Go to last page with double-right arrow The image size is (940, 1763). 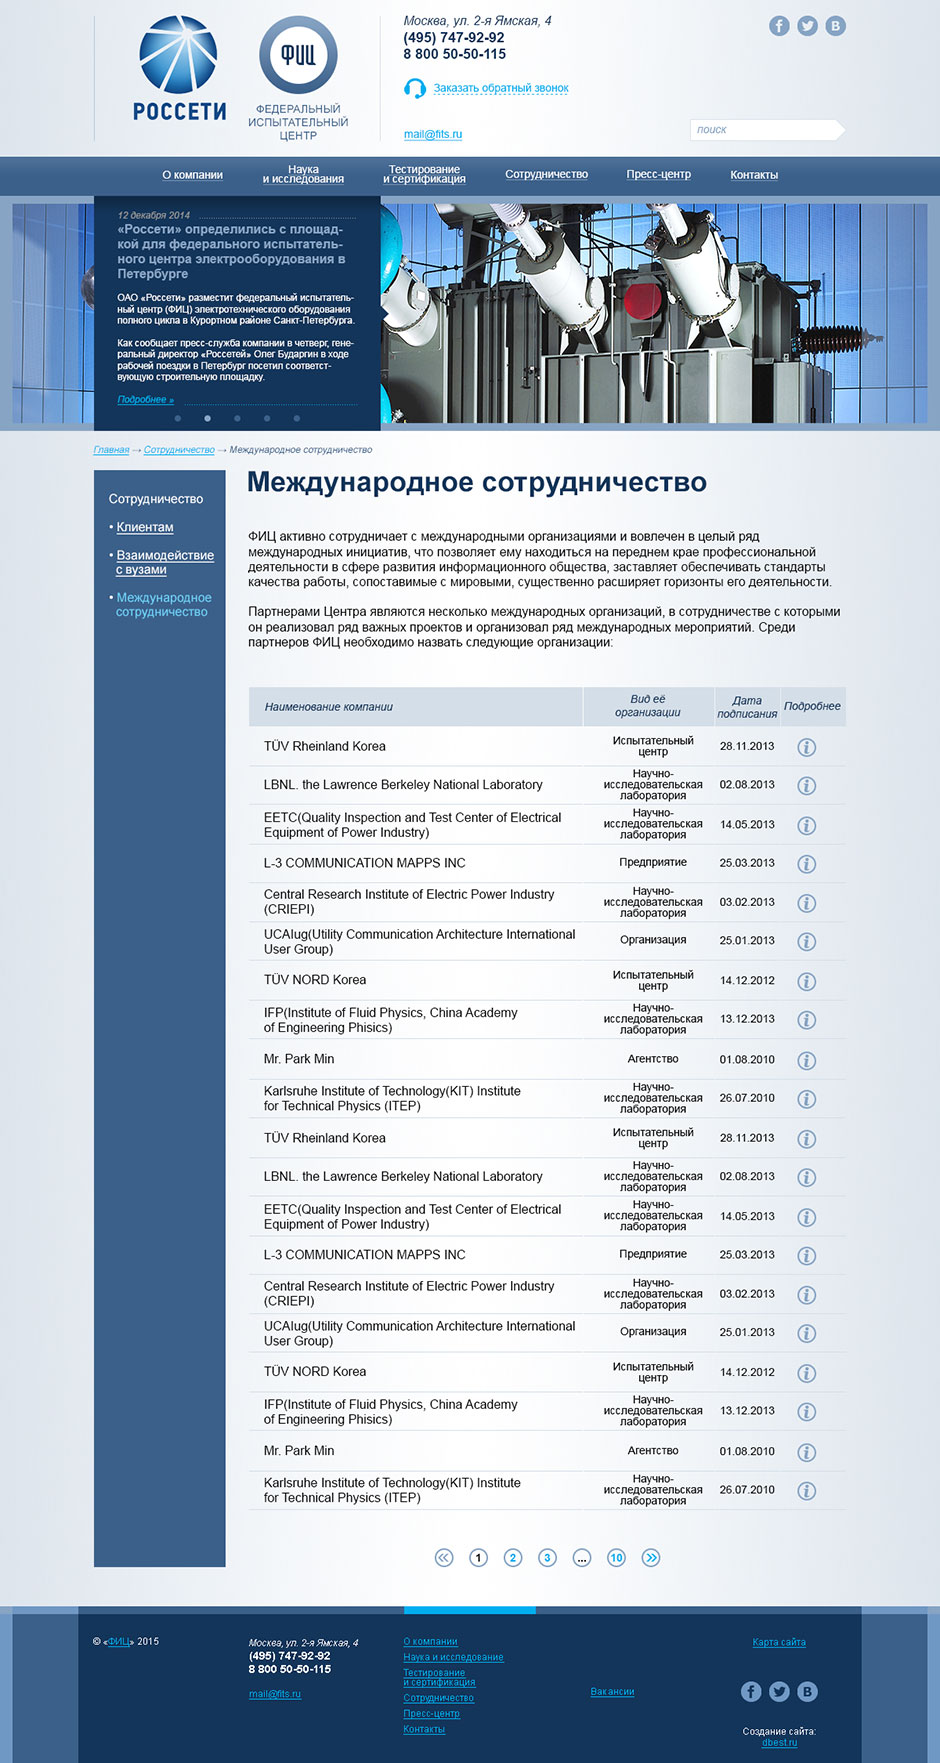[651, 1557]
